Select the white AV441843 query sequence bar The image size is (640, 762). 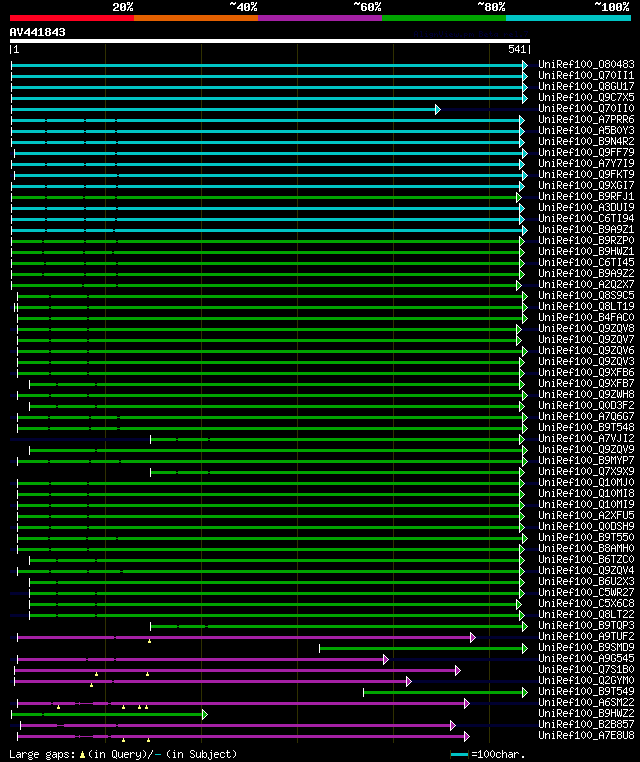point(270,41)
